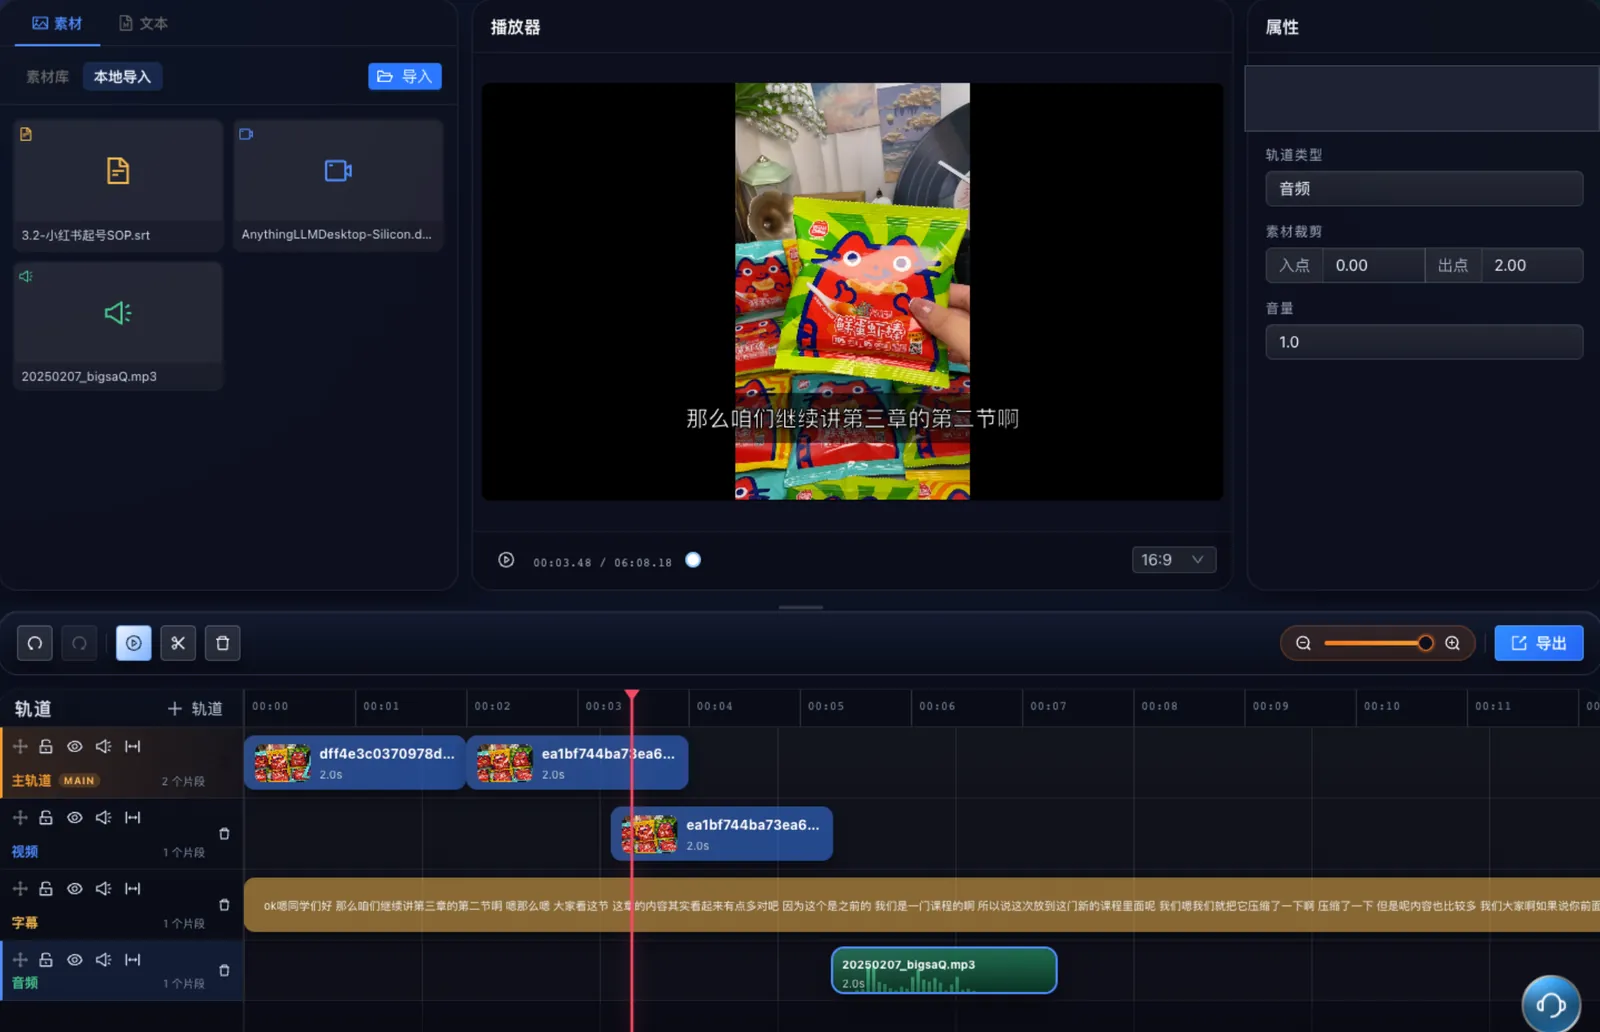The image size is (1600, 1032).
Task: Jump to 00:05 on the timeline ruler
Action: (826, 706)
